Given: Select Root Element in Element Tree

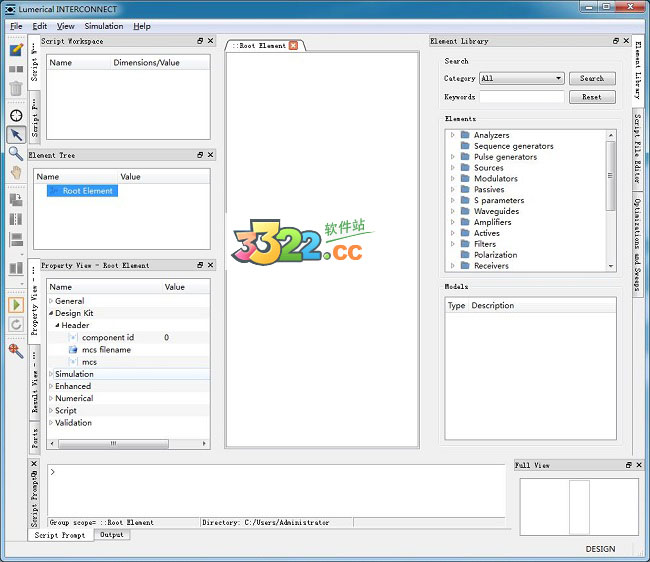Looking at the screenshot, I should (82, 191).
